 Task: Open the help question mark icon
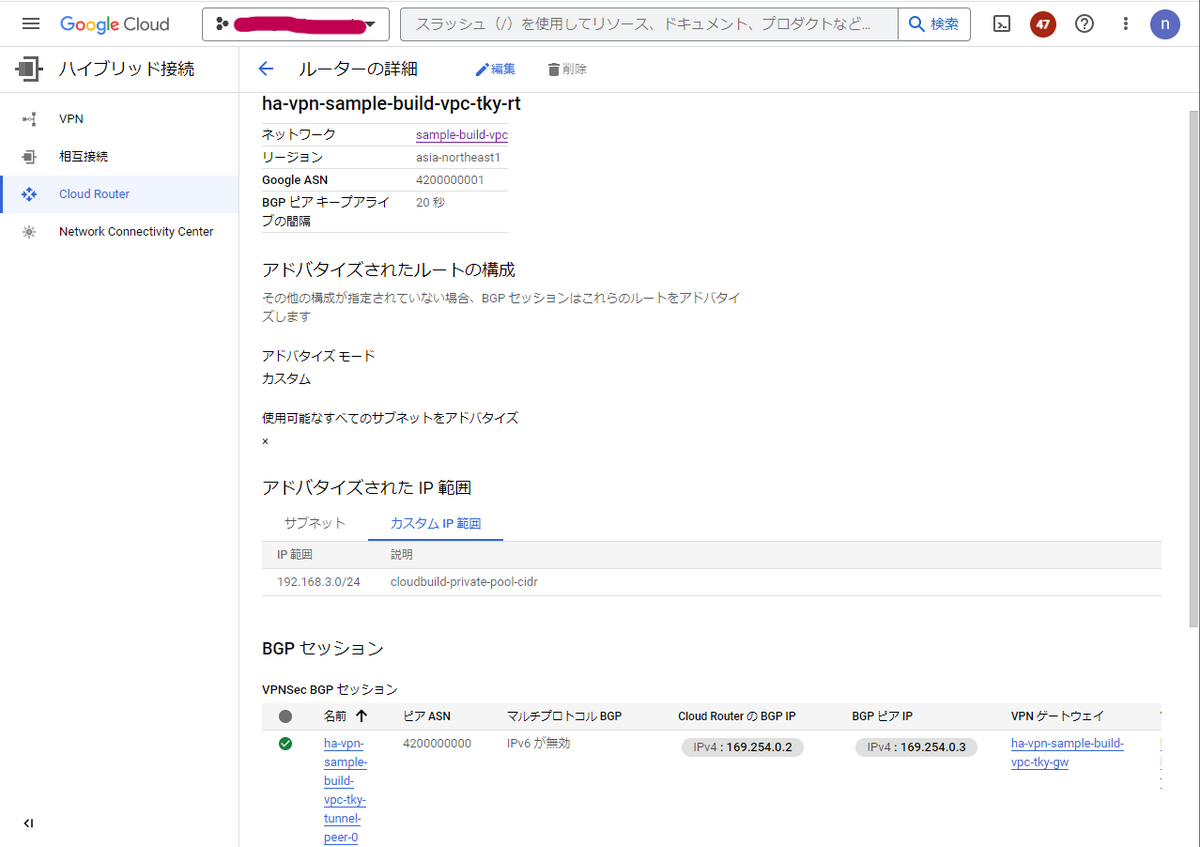1084,24
